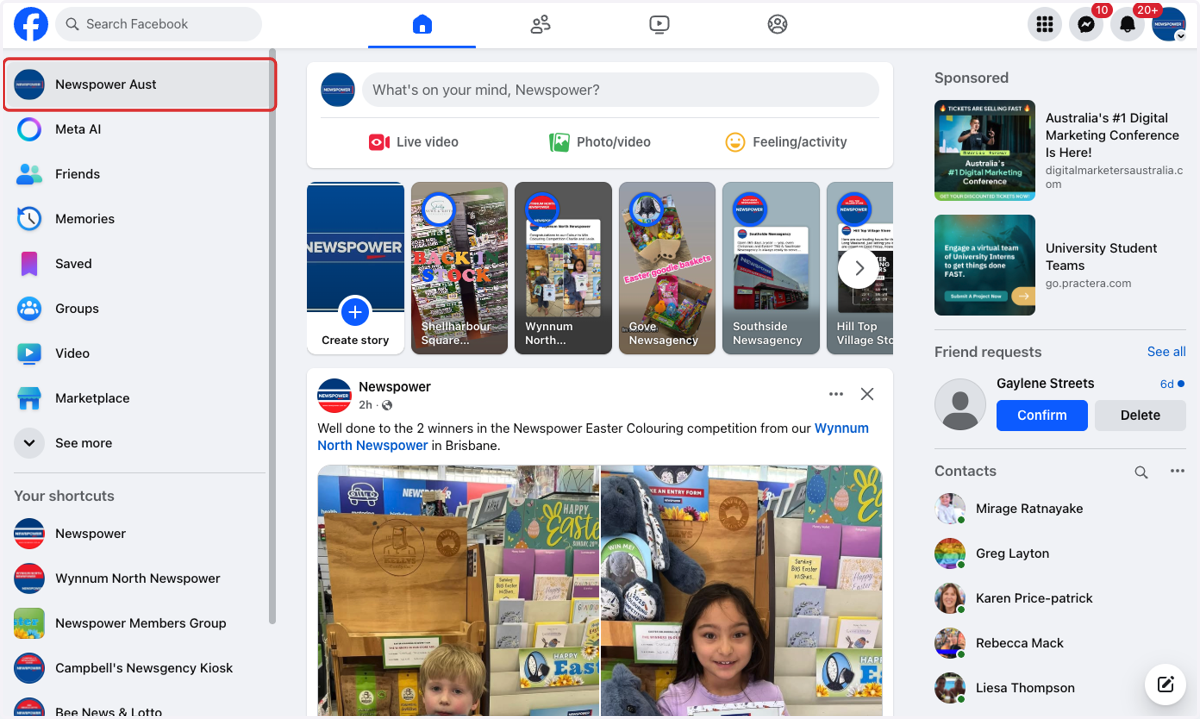The width and height of the screenshot is (1200, 719).
Task: Open Messenger chats
Action: (1086, 24)
